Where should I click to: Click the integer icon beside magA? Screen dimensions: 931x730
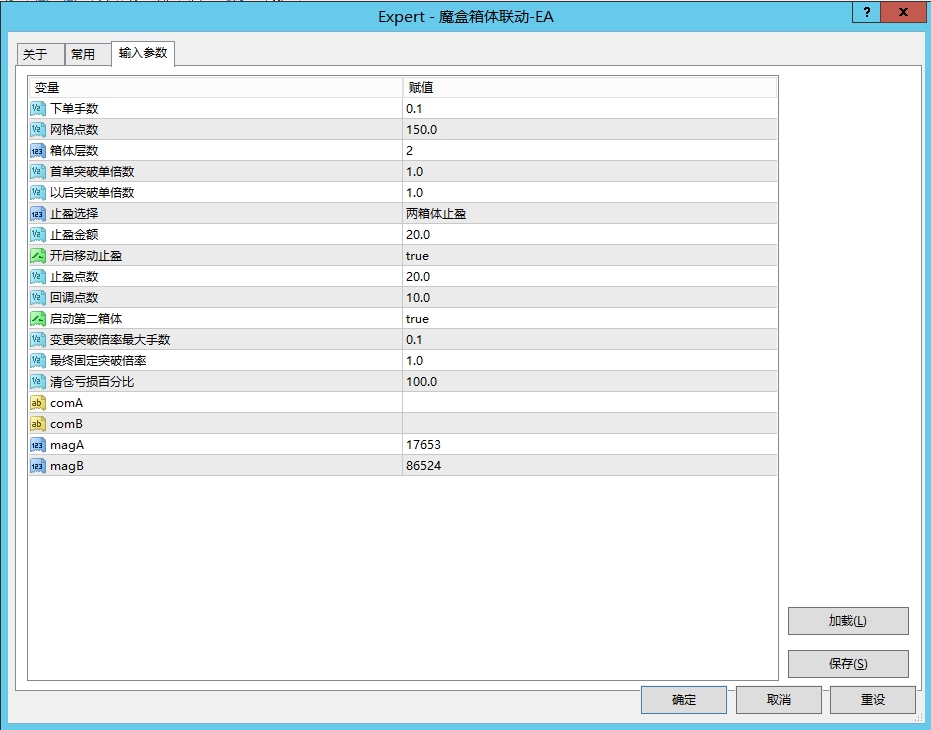point(38,444)
